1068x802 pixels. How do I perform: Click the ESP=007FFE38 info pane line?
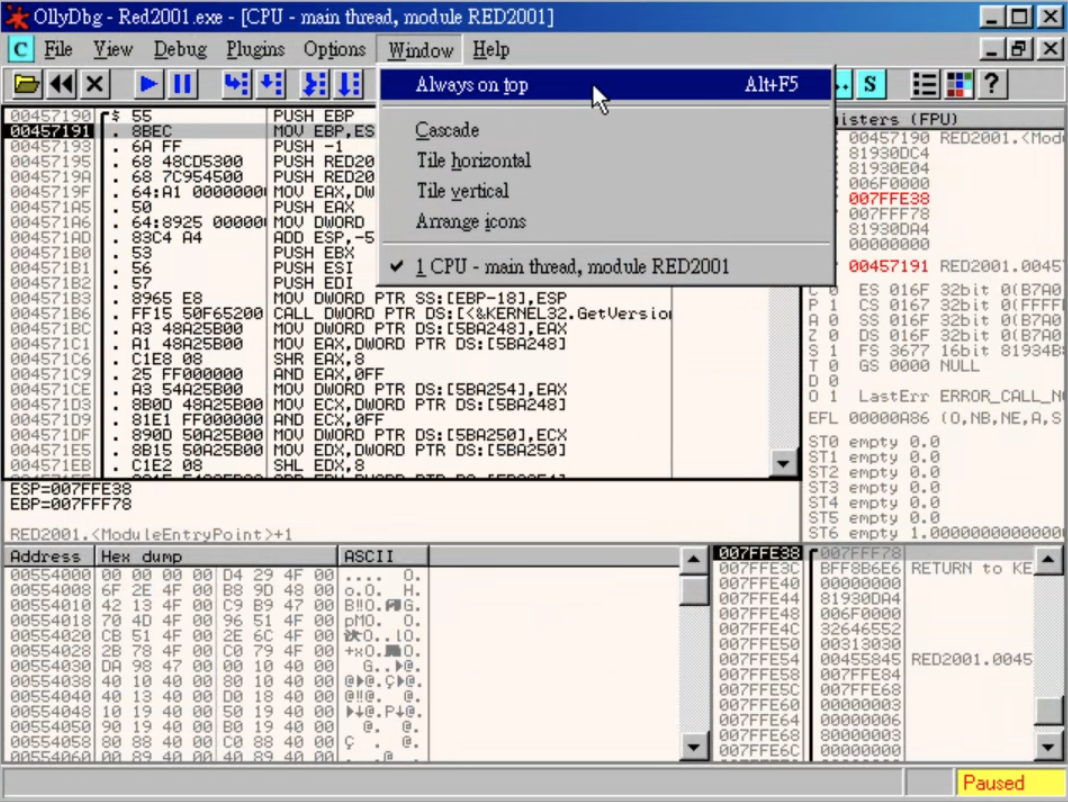click(x=71, y=489)
